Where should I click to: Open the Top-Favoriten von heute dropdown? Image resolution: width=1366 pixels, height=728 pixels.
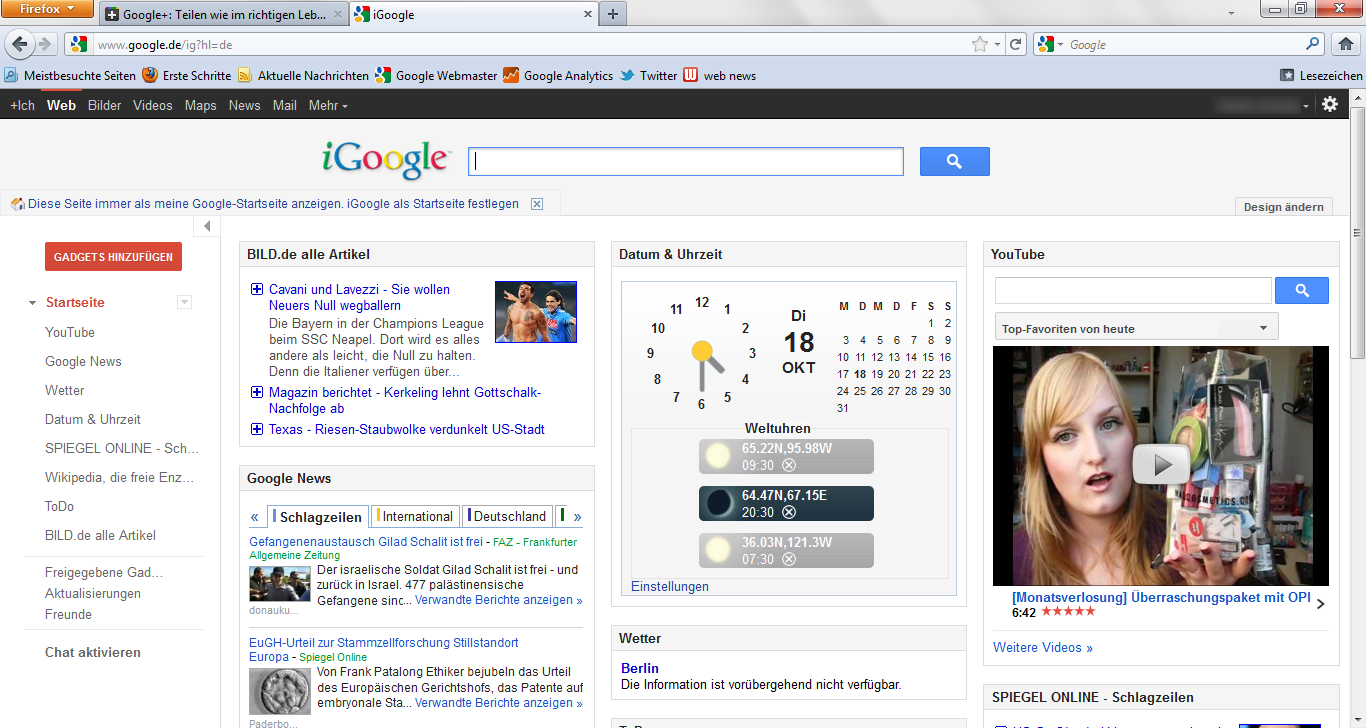(x=1136, y=328)
